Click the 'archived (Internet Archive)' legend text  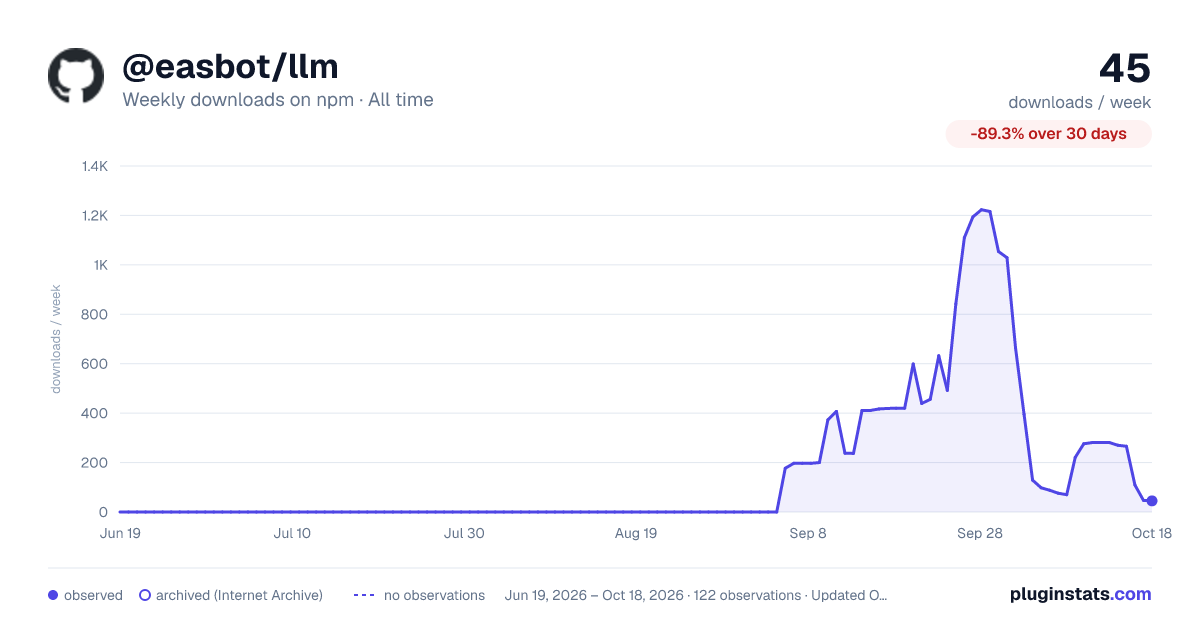pyautogui.click(x=239, y=595)
